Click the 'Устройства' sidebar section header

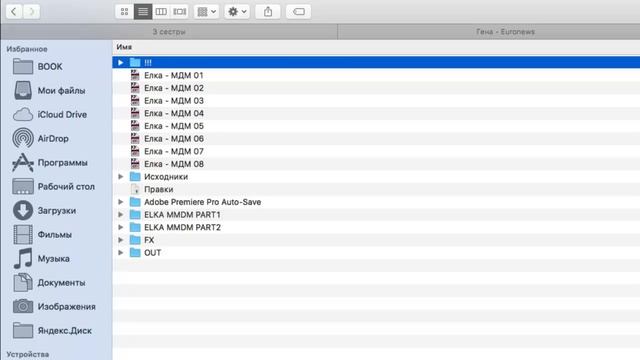pyautogui.click(x=28, y=354)
